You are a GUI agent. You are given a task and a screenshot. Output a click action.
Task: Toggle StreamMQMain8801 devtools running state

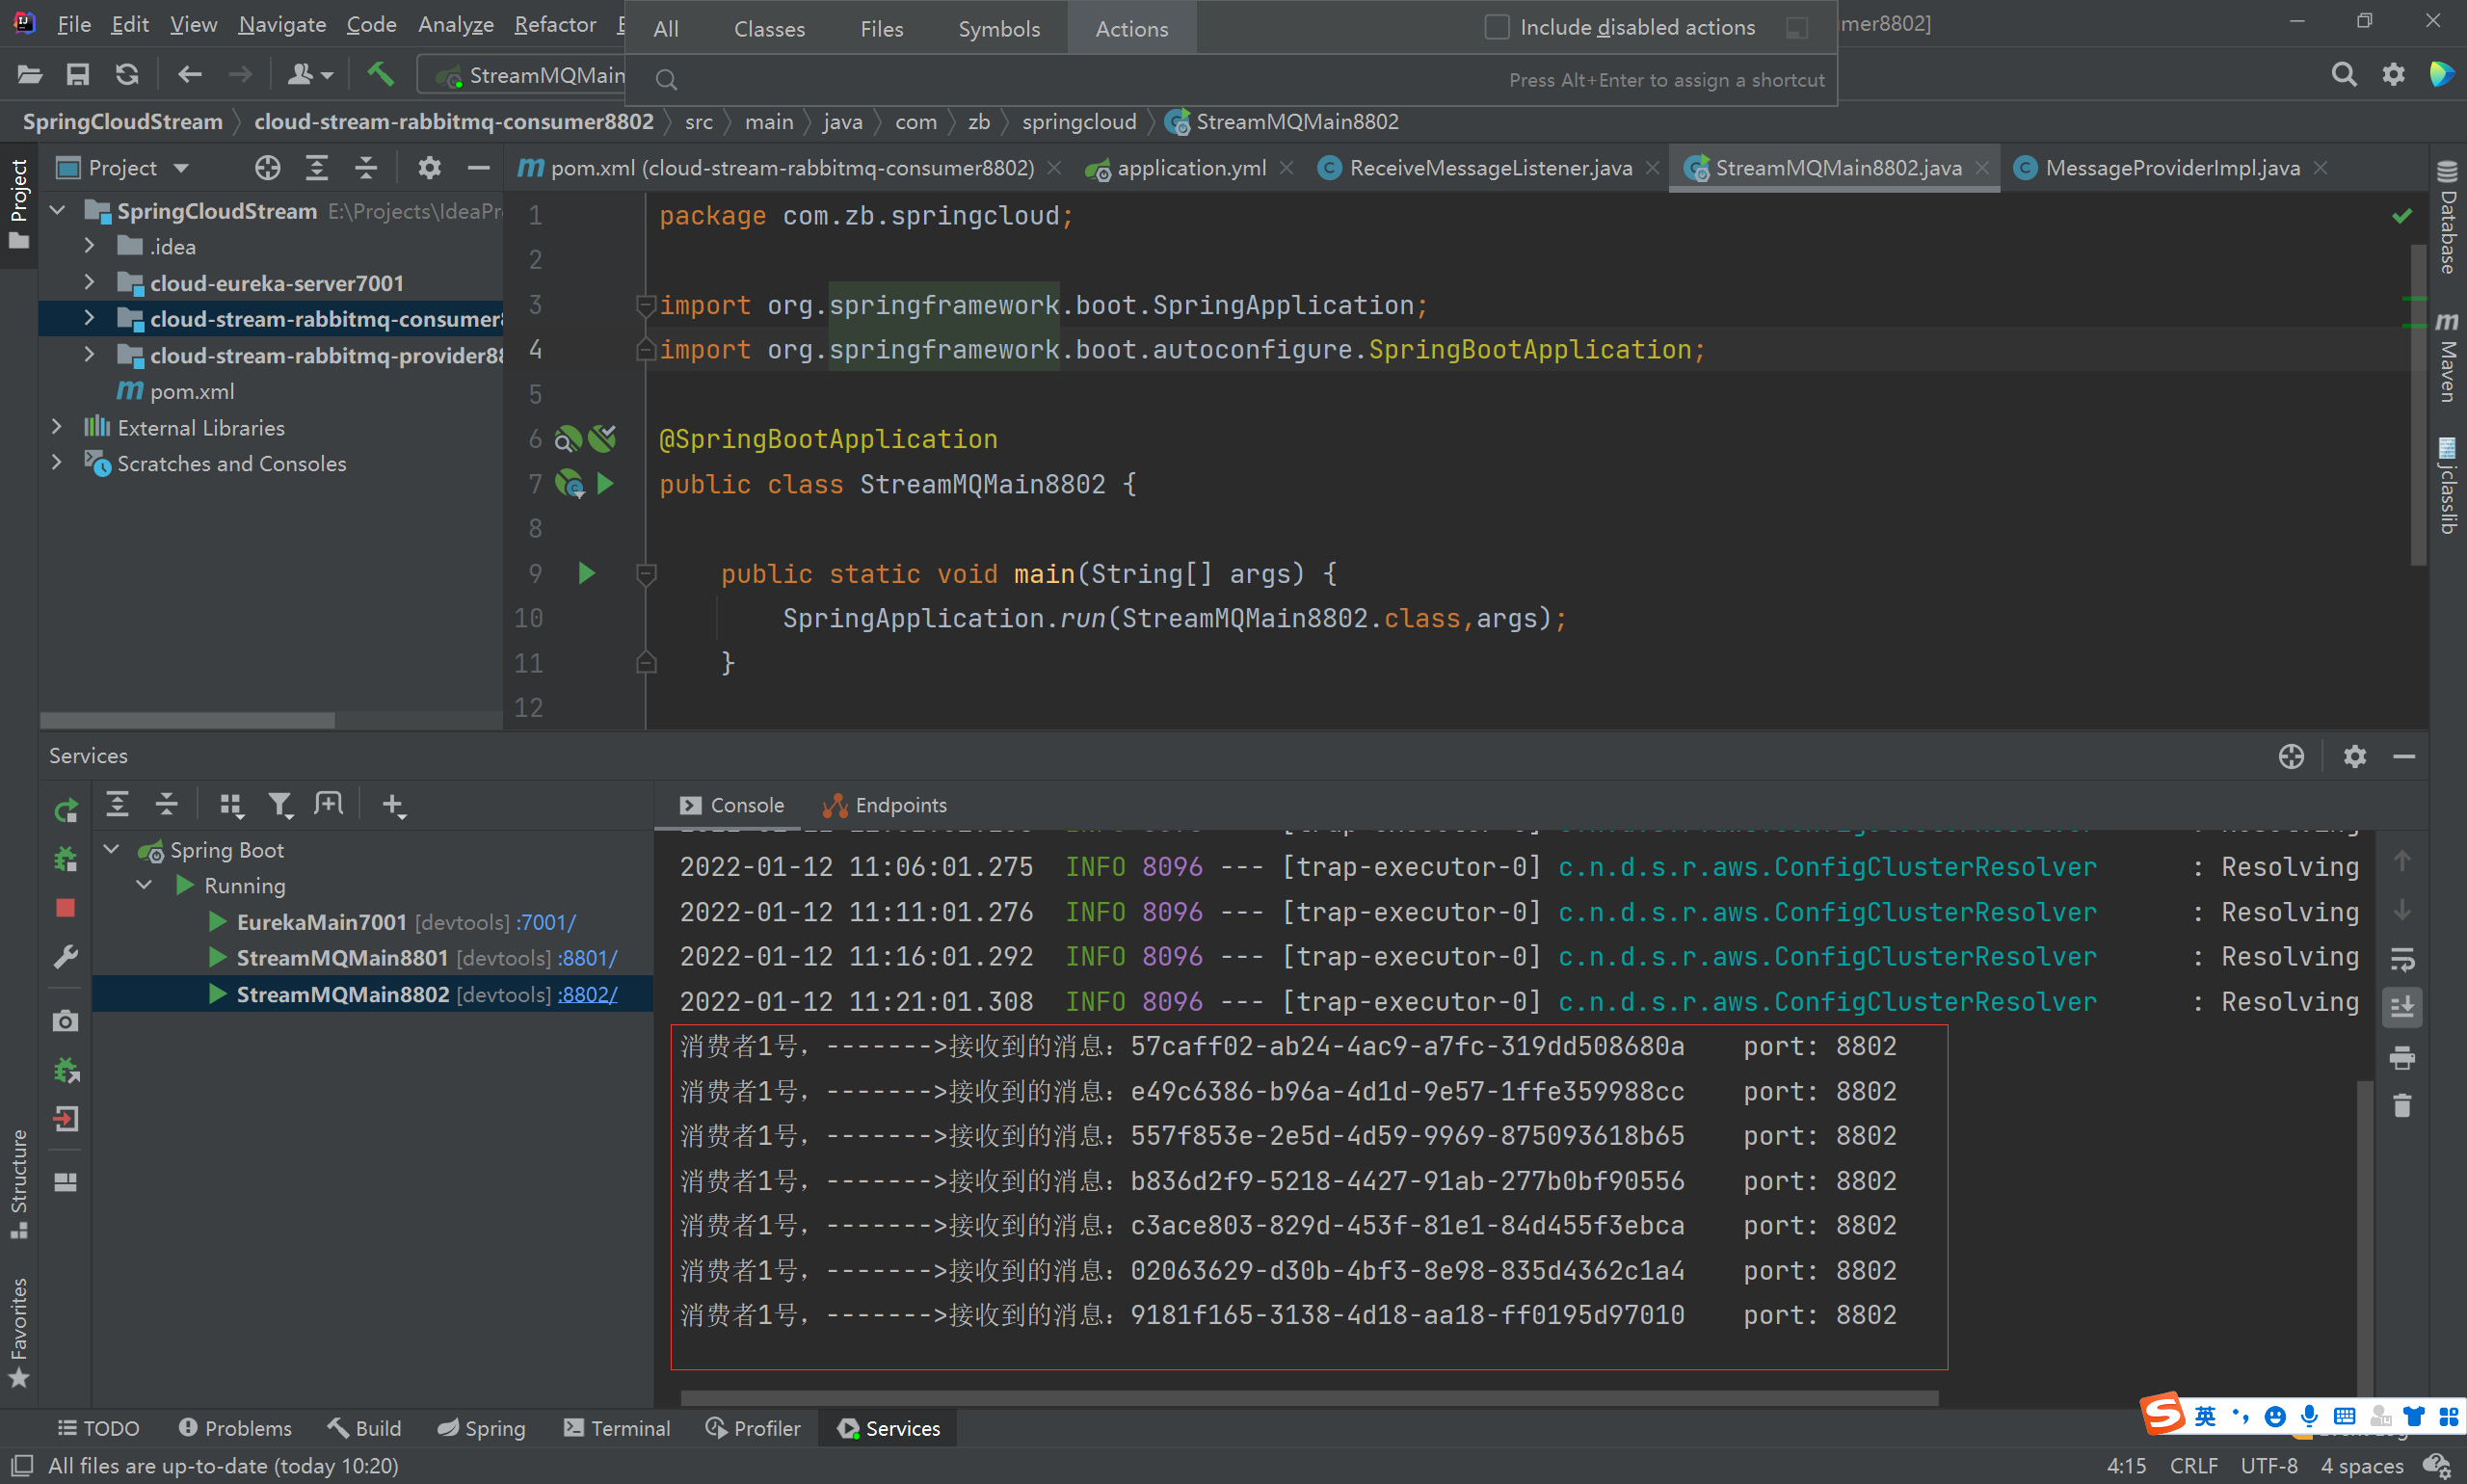210,959
